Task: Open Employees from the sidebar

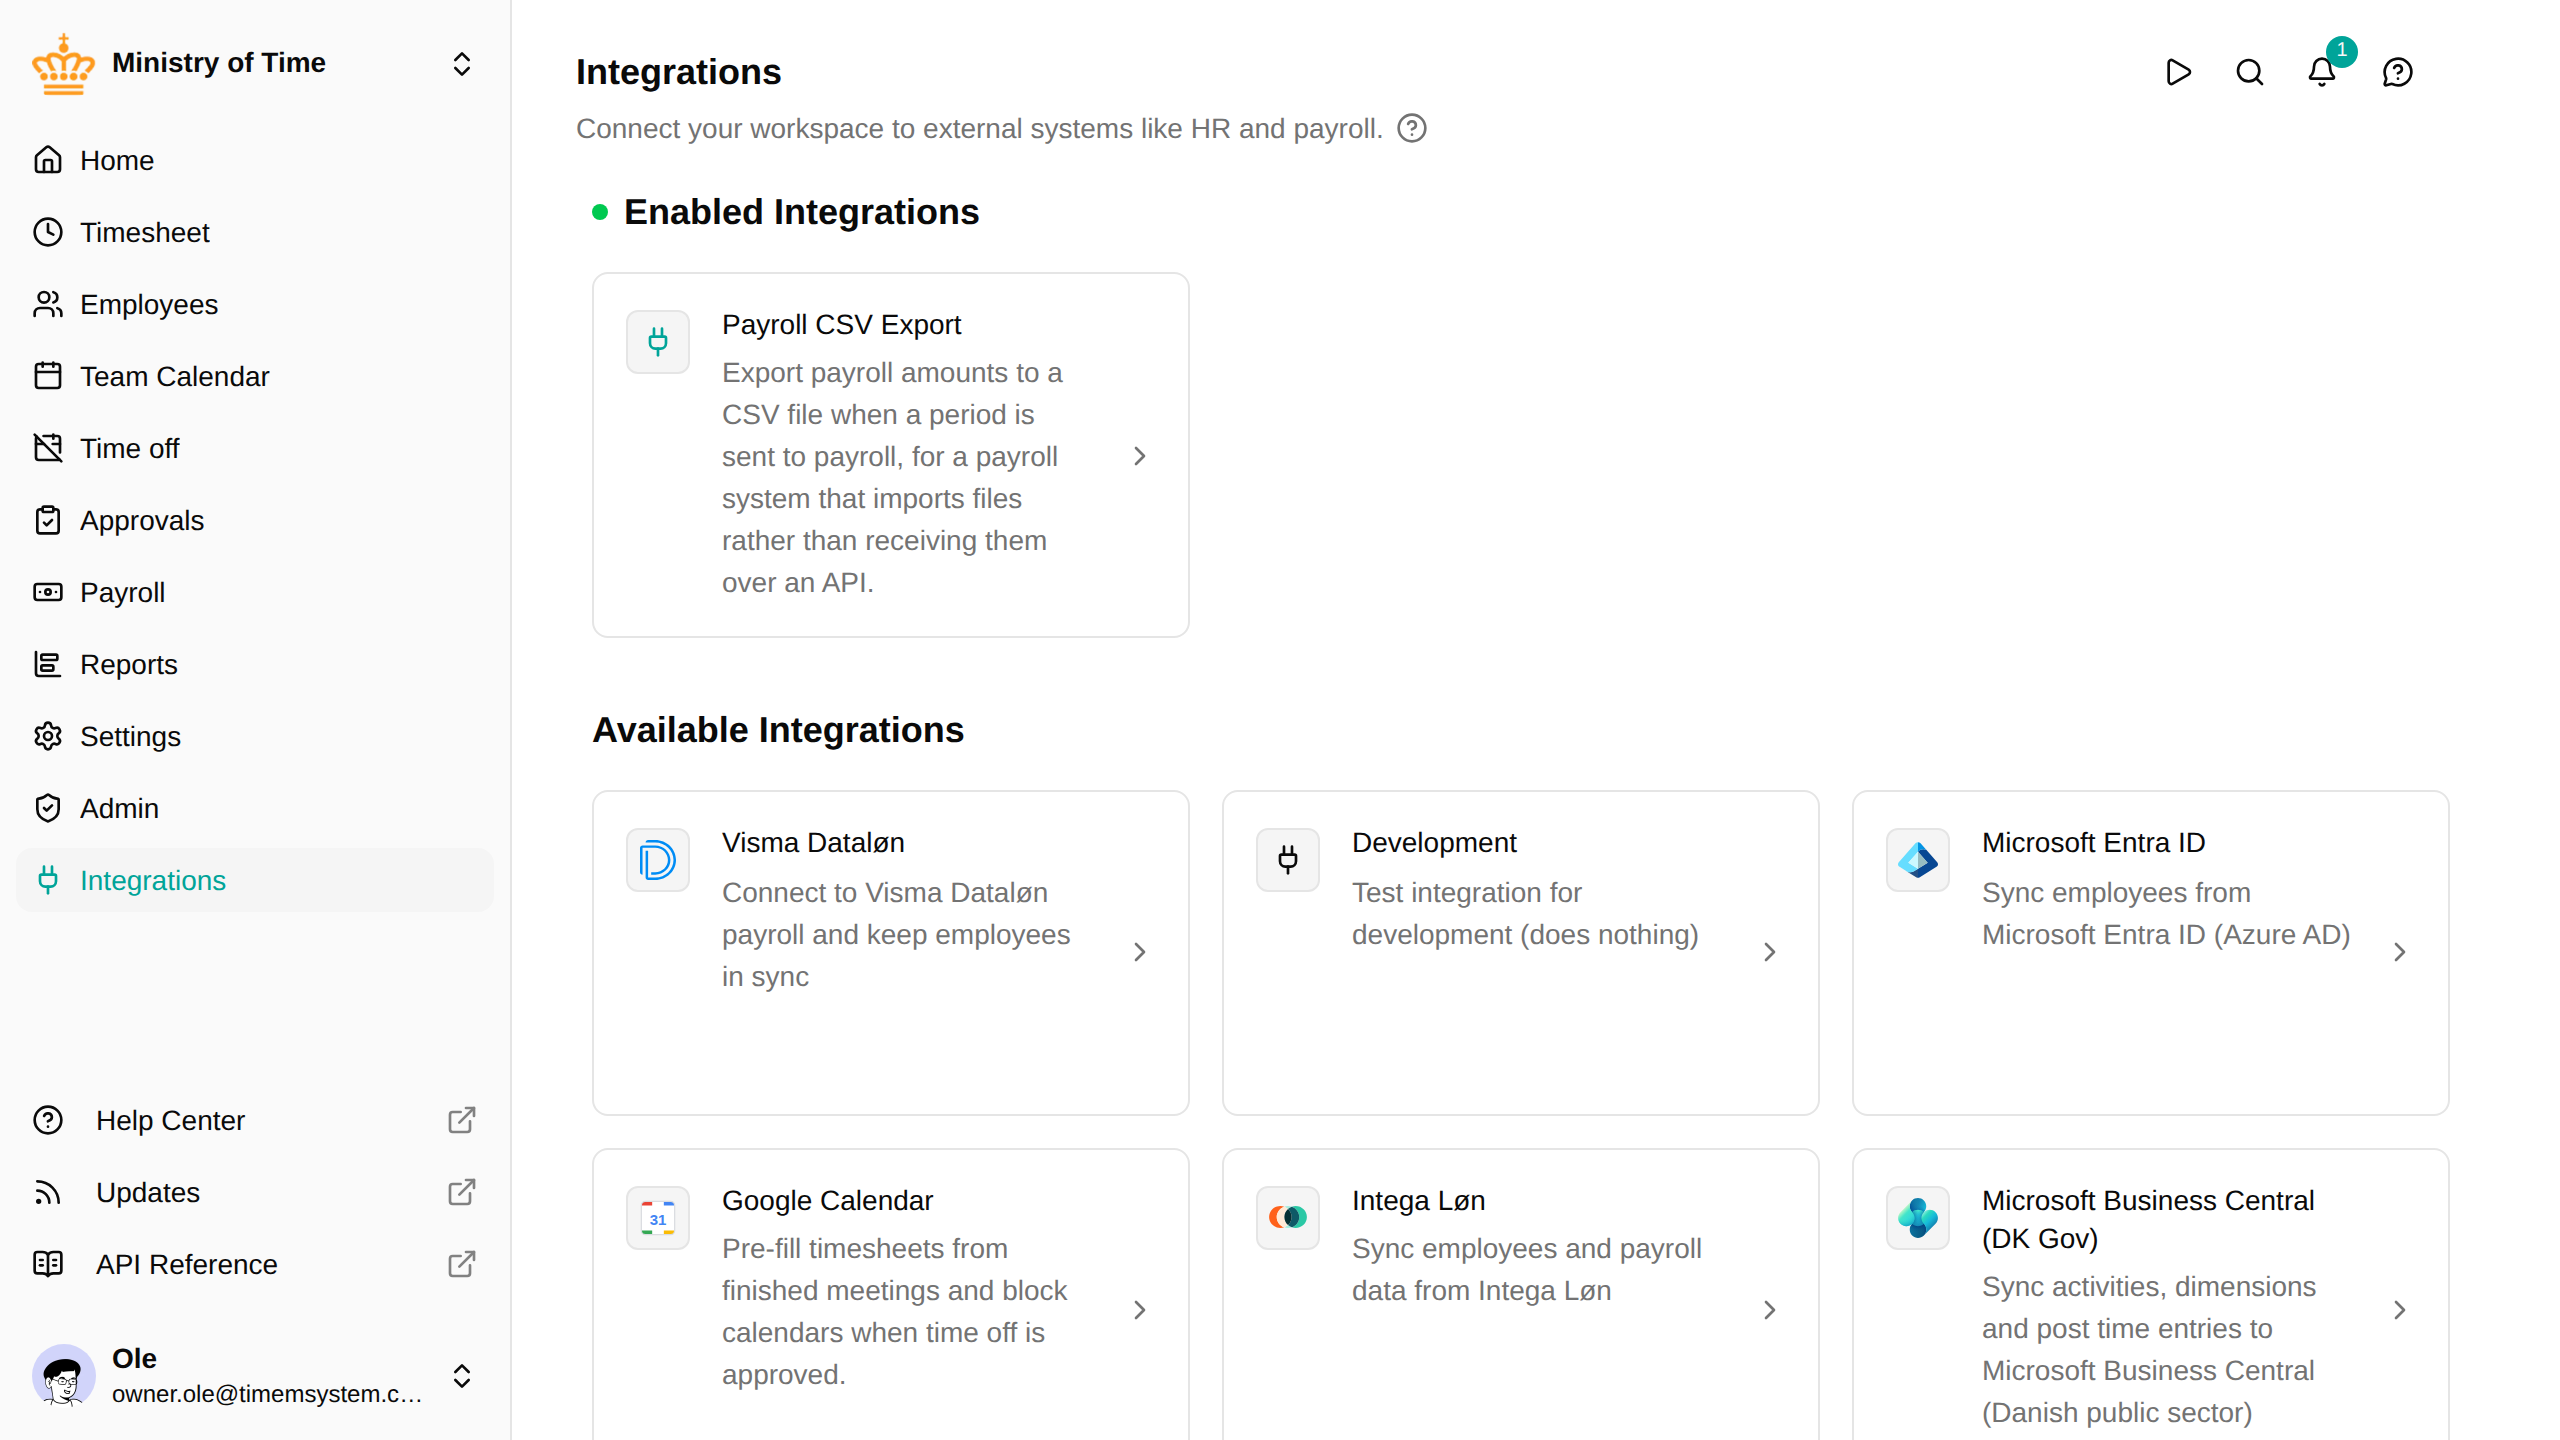Action: 255,304
